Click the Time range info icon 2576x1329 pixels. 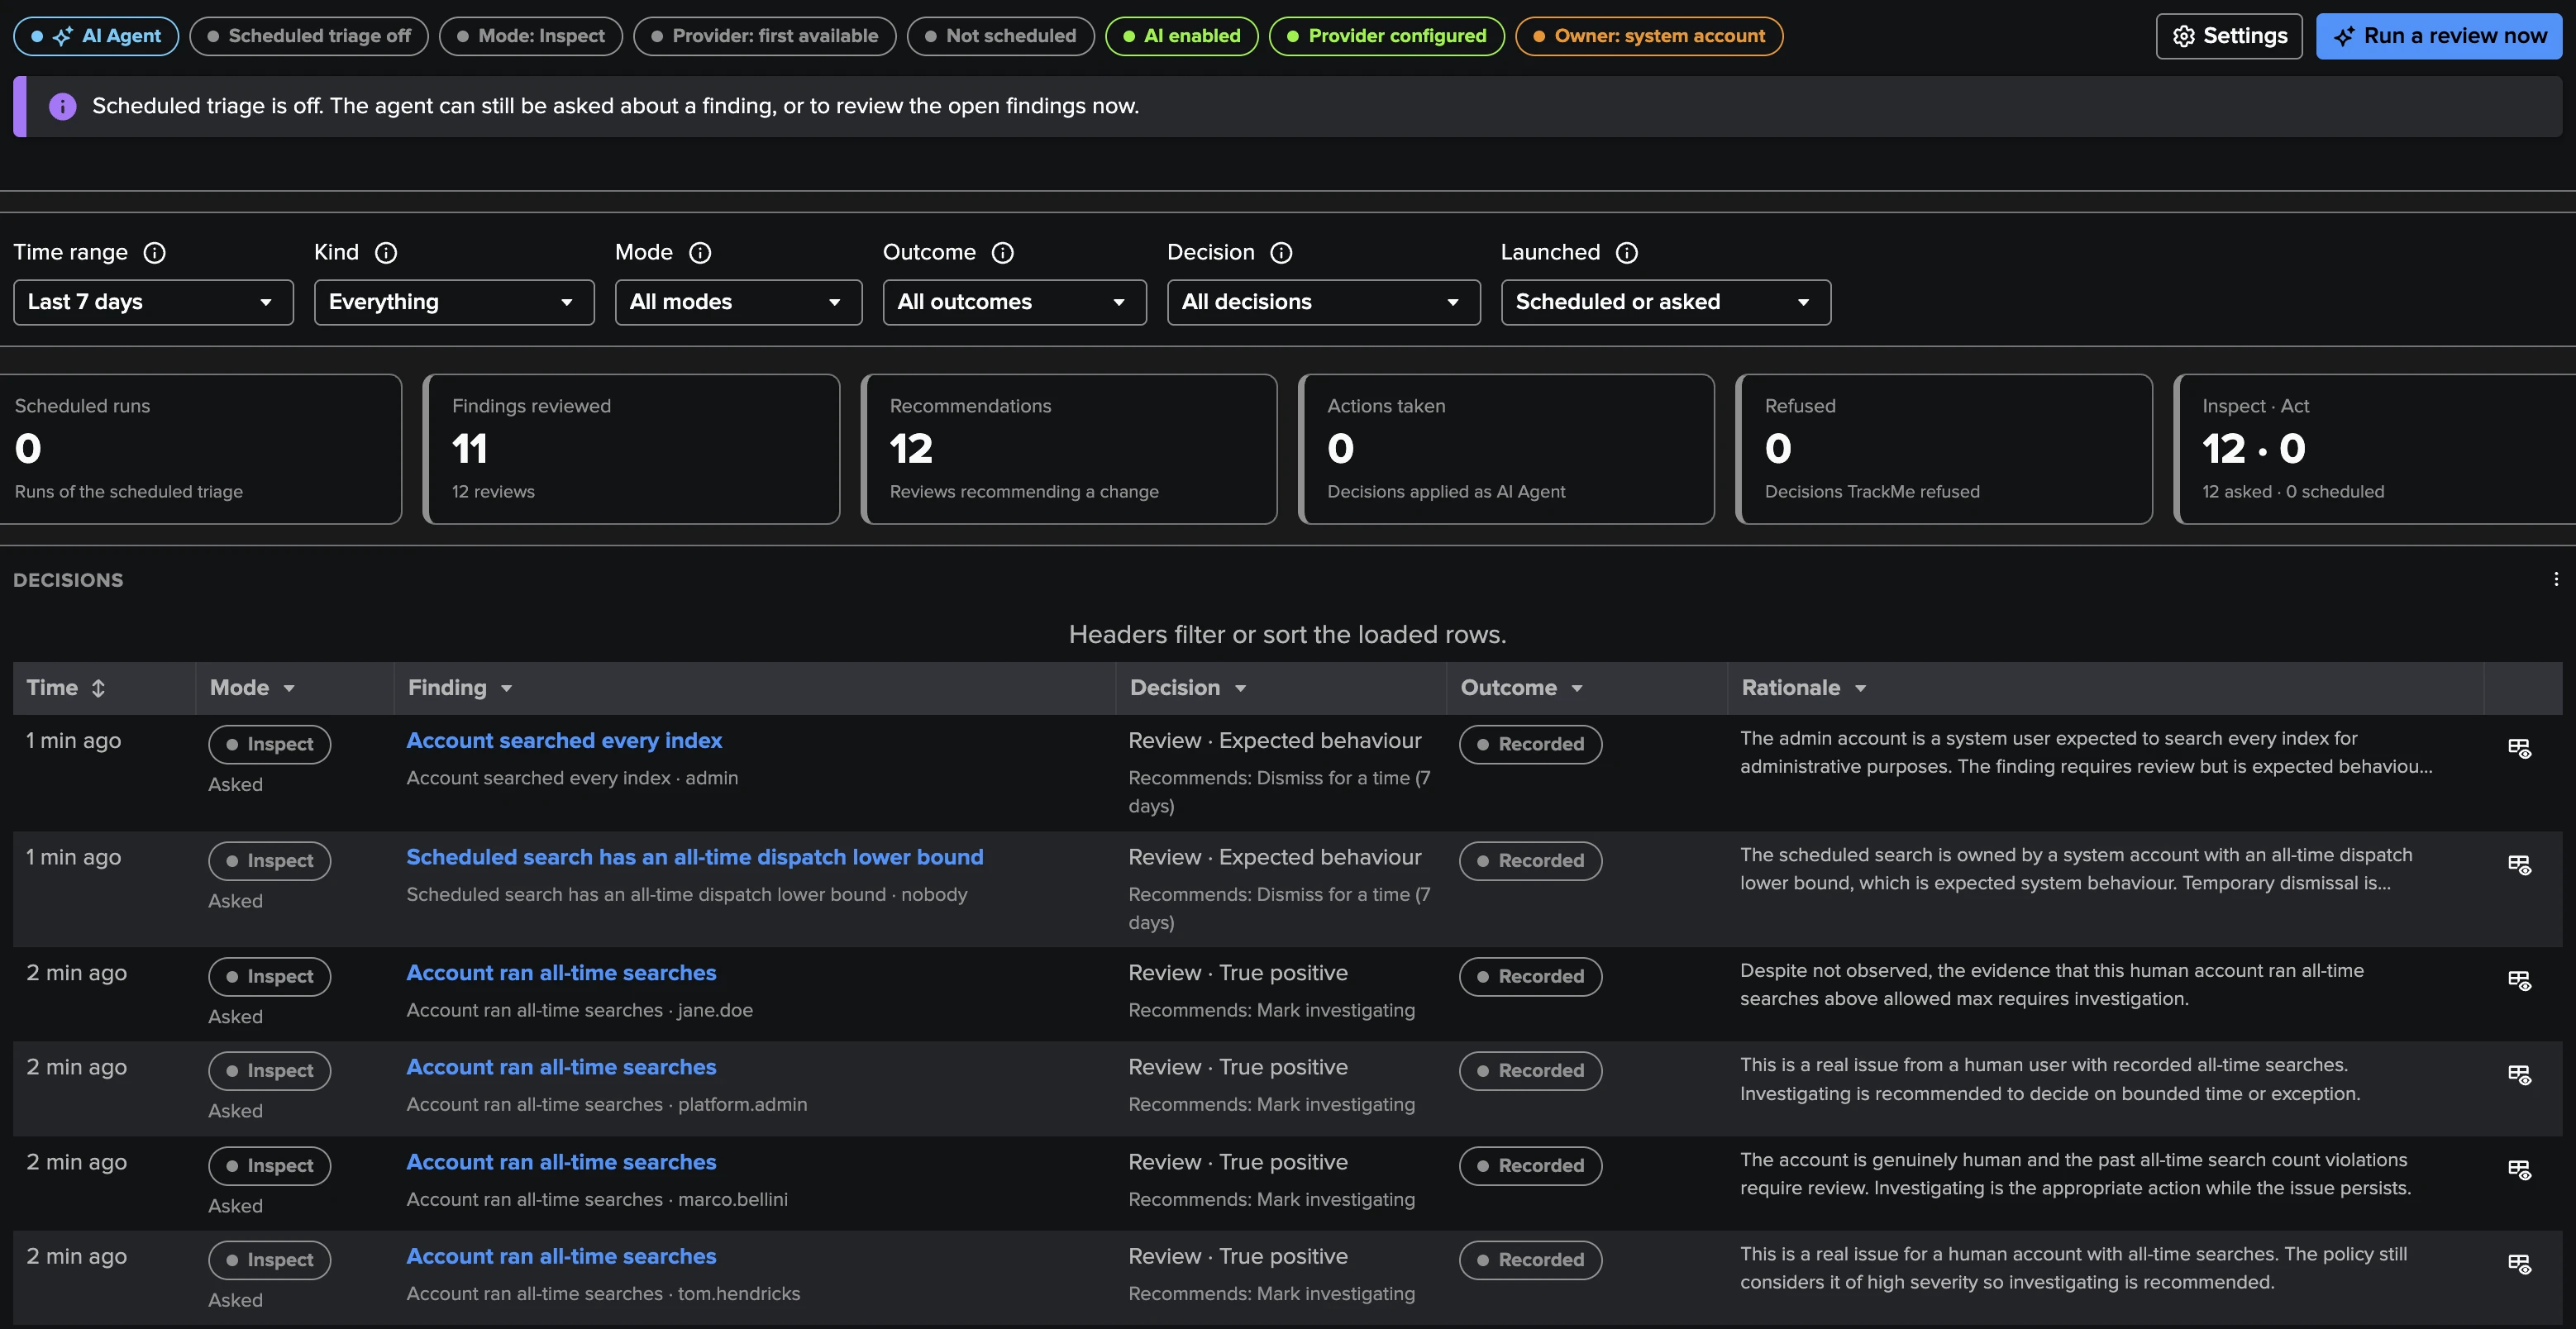154,253
